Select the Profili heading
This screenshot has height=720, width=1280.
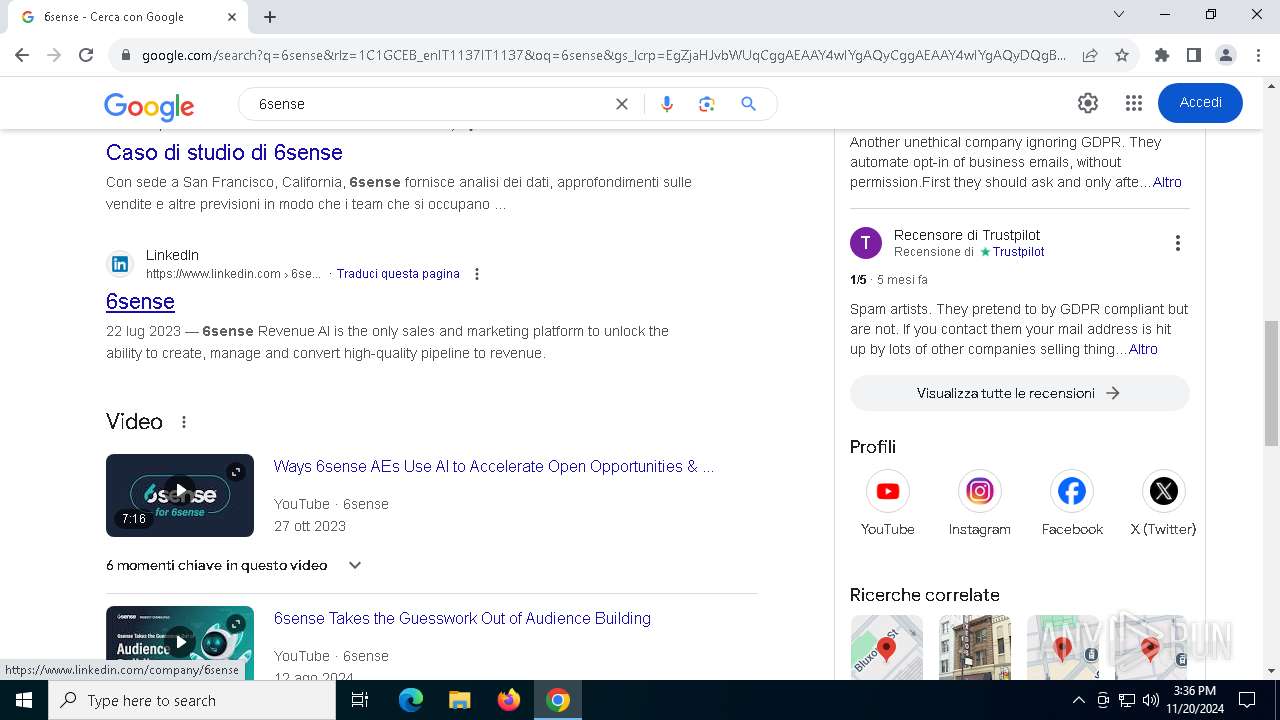pyautogui.click(x=873, y=447)
